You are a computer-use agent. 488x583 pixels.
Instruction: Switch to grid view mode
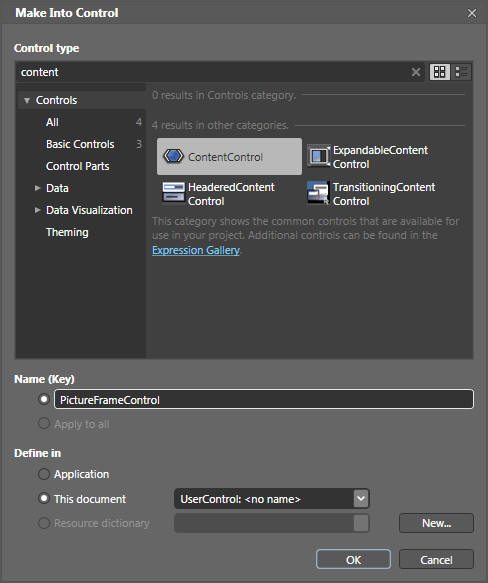pyautogui.click(x=440, y=72)
